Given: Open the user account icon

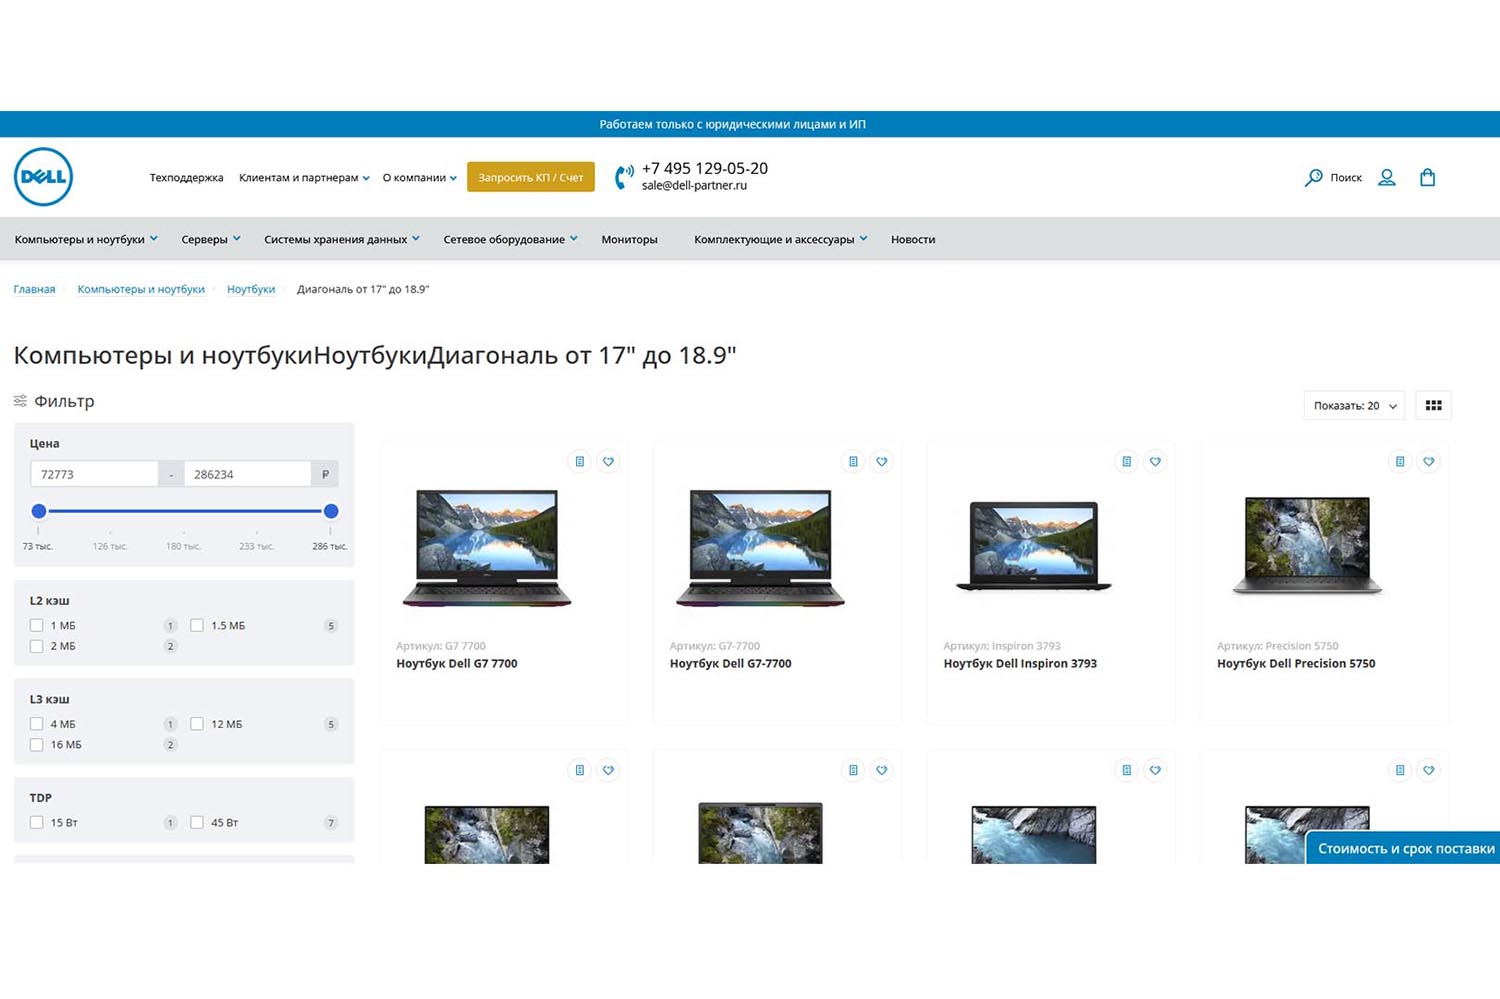Looking at the screenshot, I should (1386, 177).
